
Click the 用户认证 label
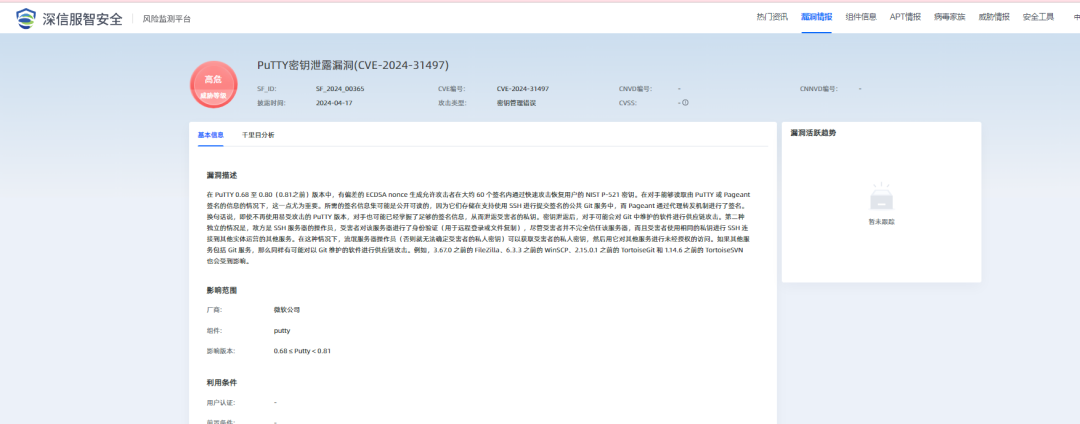pyautogui.click(x=220, y=402)
